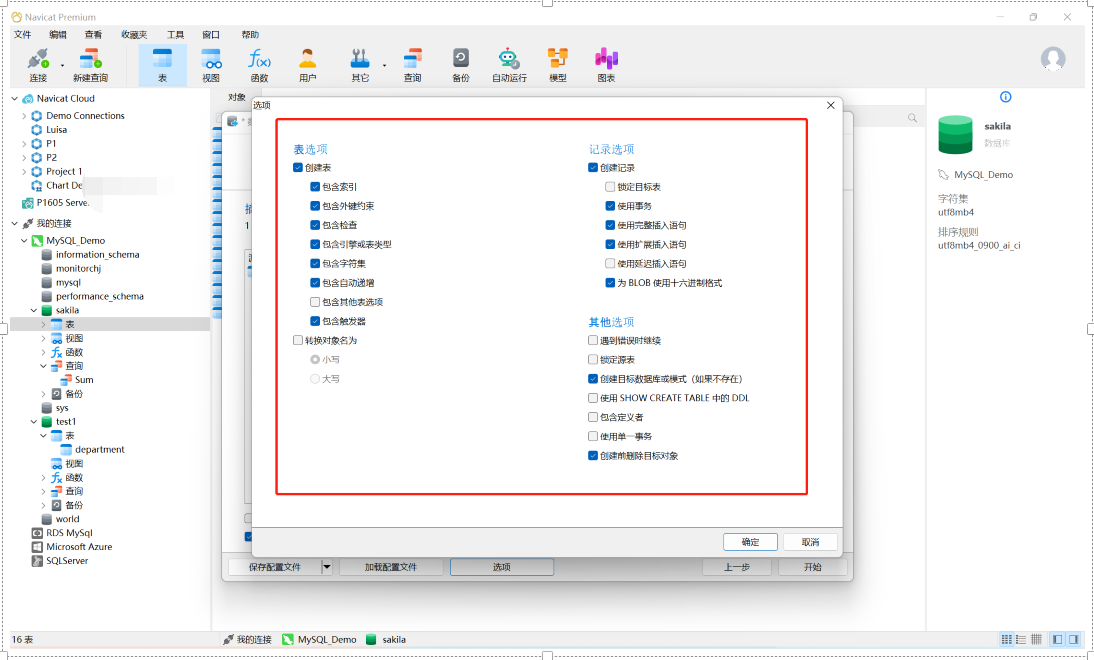The image size is (1094, 660).
Task: Collapse the MySQL_Demo connection node
Action: pos(25,241)
